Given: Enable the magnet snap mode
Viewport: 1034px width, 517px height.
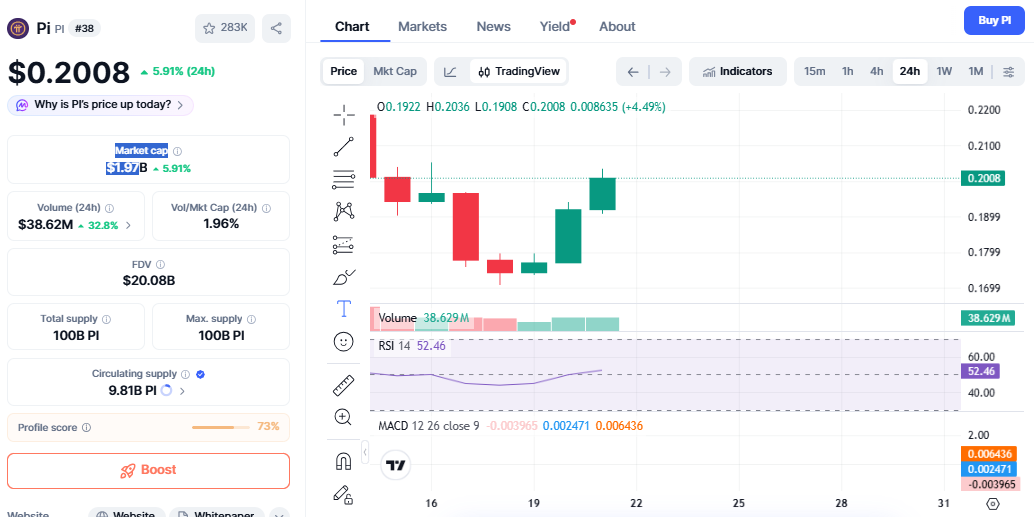Looking at the screenshot, I should (344, 461).
